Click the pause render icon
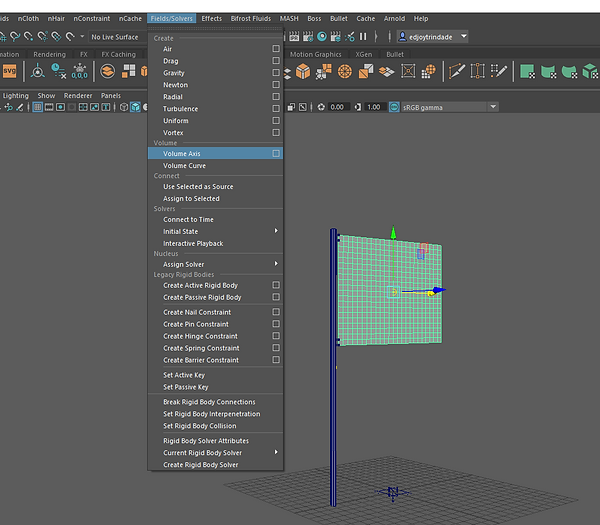Image resolution: width=600 pixels, height=525 pixels. click(363, 36)
